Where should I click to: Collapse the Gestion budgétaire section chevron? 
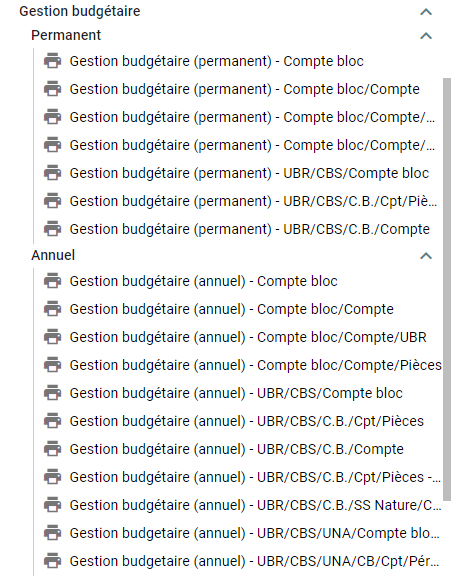pyautogui.click(x=426, y=12)
